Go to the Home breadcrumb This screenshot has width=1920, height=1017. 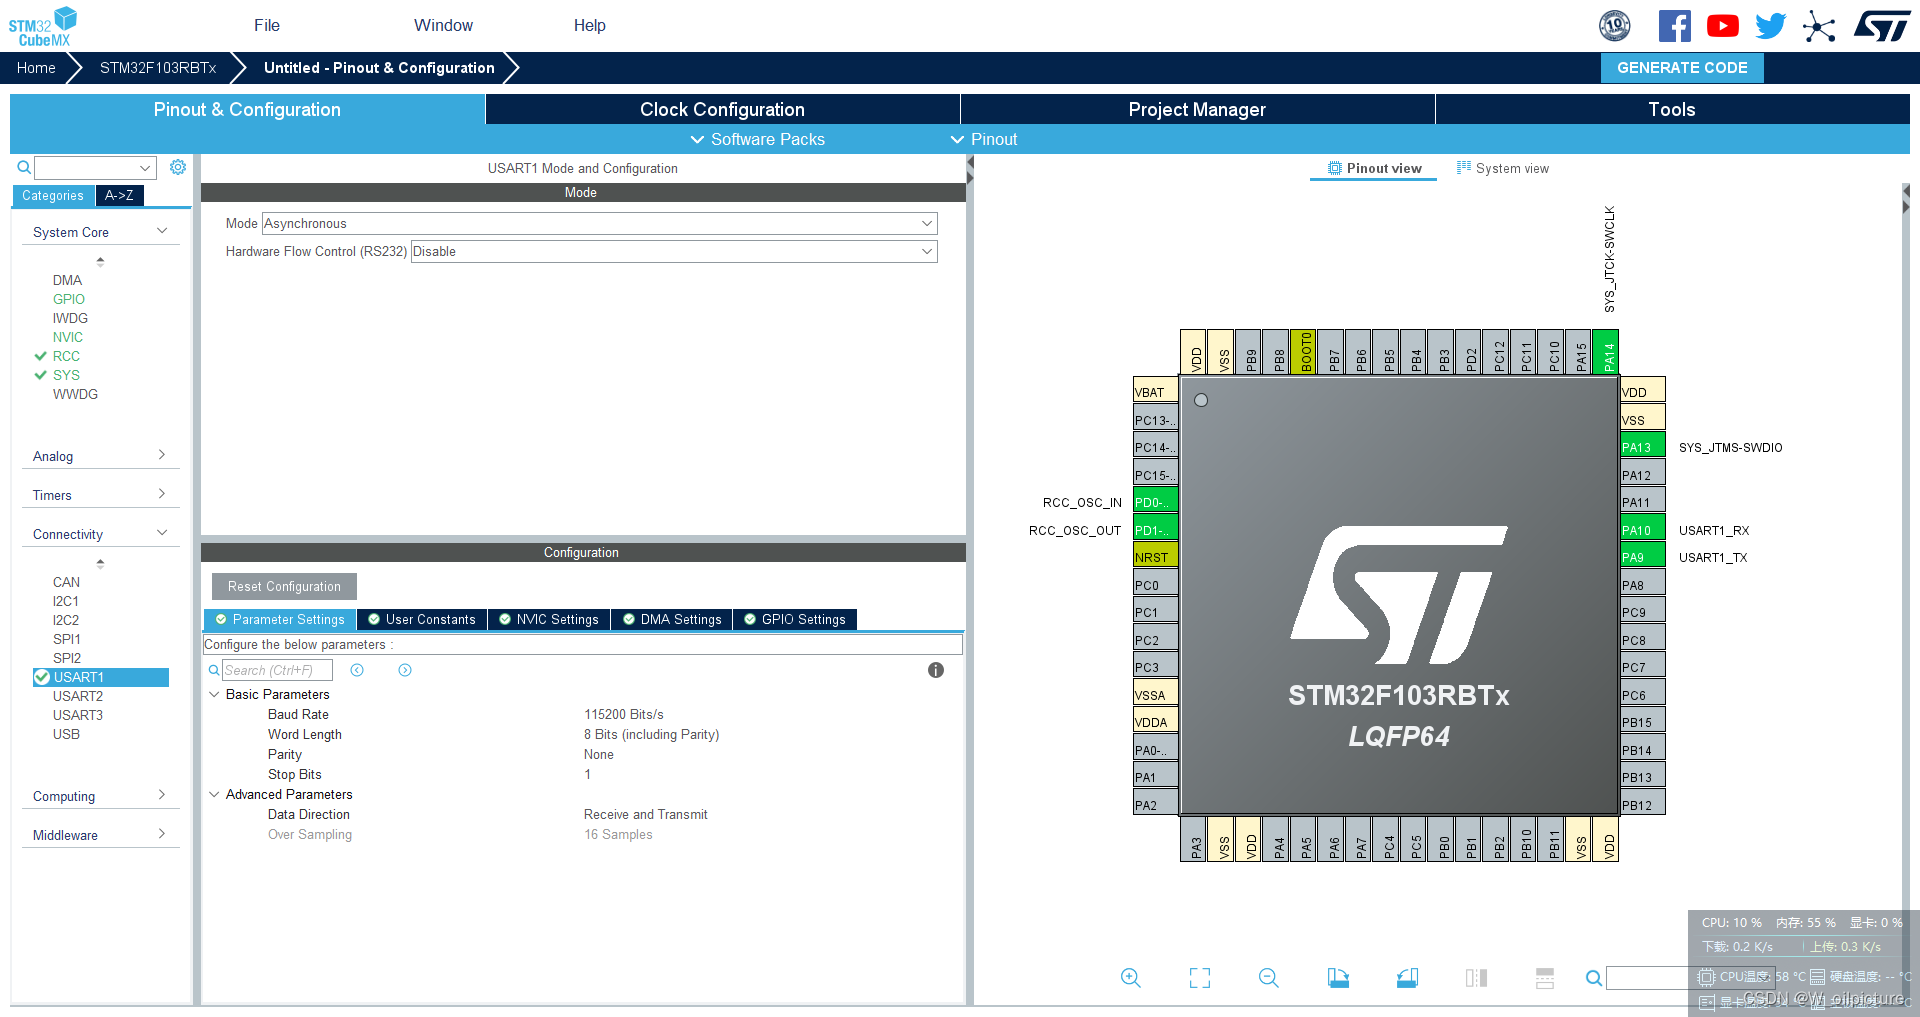(36, 68)
